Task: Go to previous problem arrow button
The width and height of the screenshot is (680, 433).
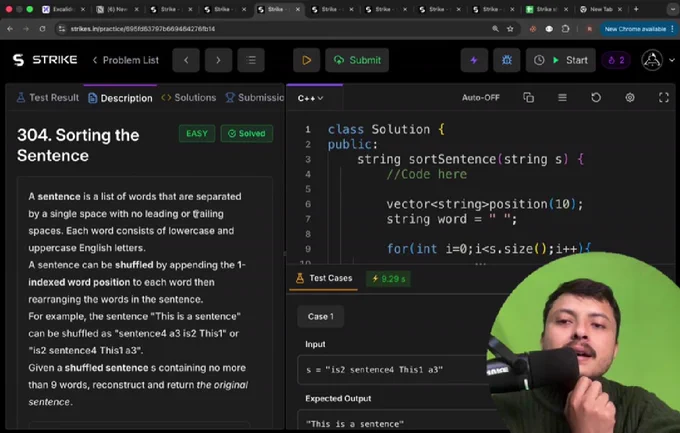Action: 186,60
